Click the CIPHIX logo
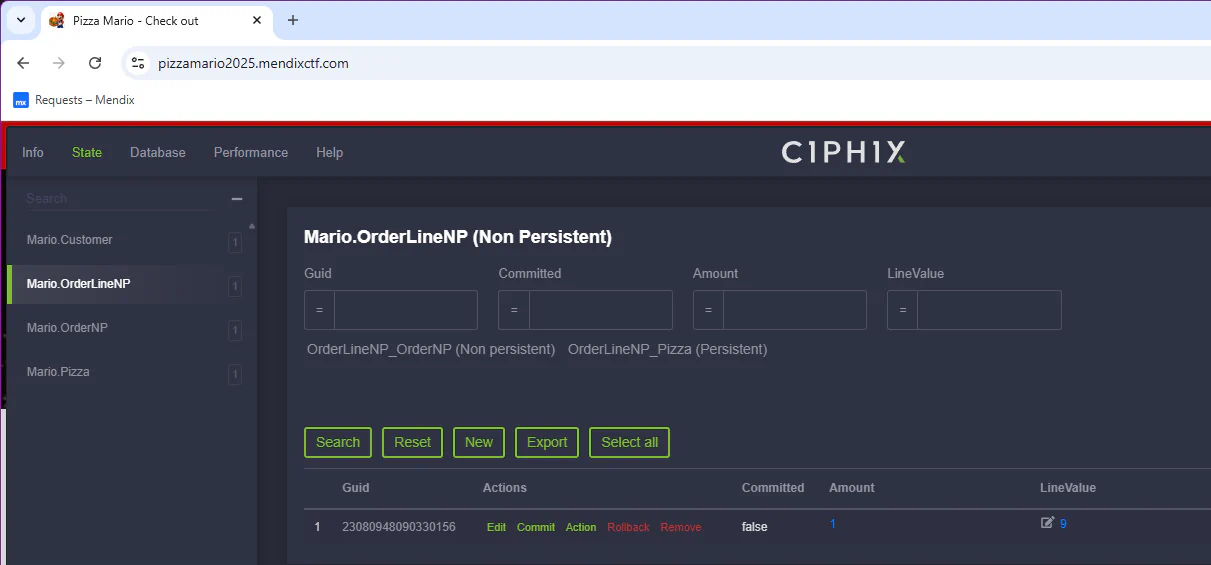1211x565 pixels. (844, 152)
